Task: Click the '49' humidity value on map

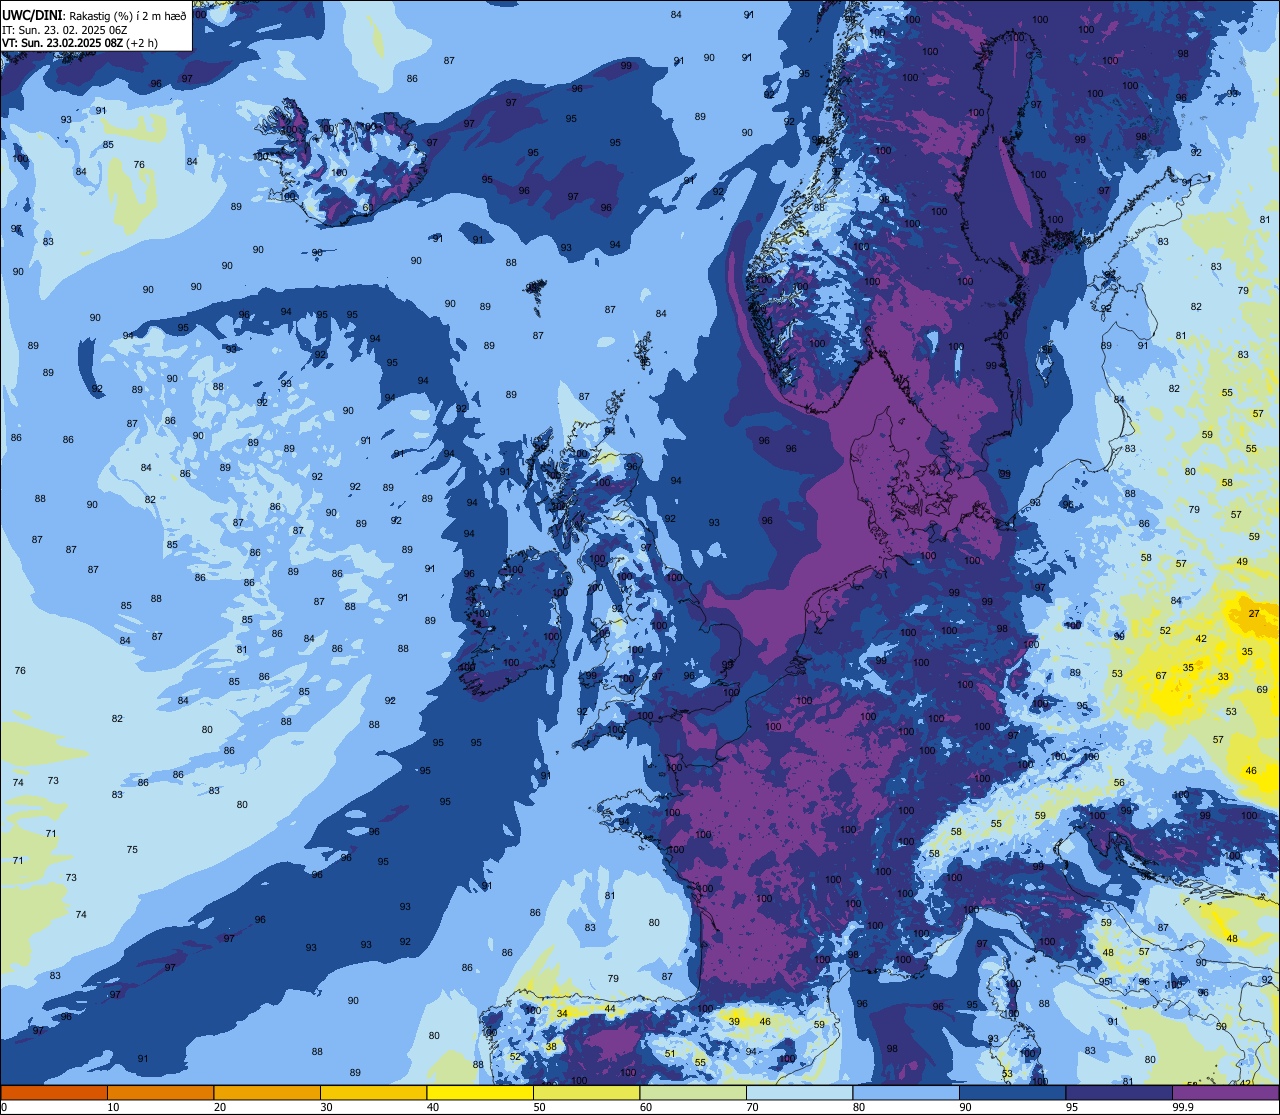Action: [x=1242, y=561]
